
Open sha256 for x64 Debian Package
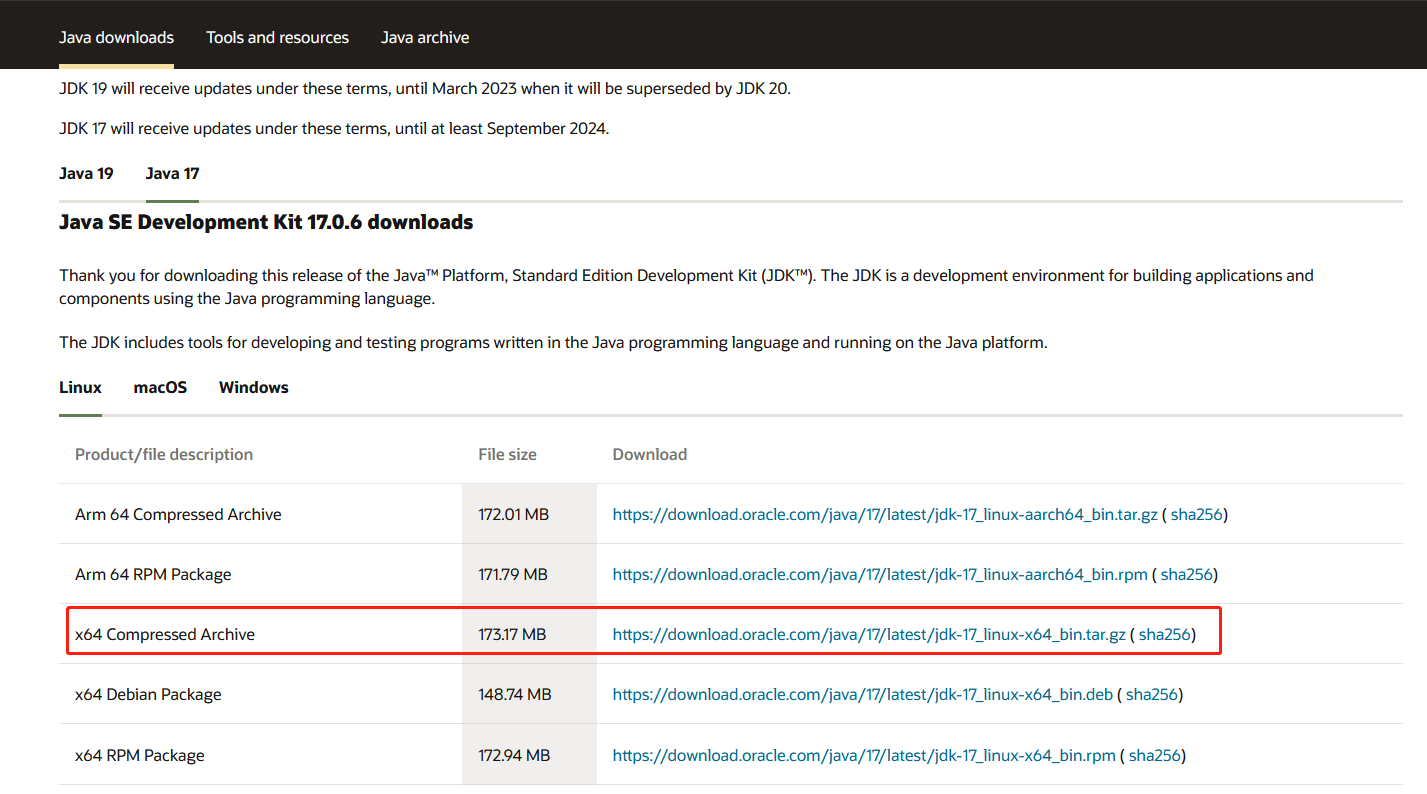point(1152,695)
